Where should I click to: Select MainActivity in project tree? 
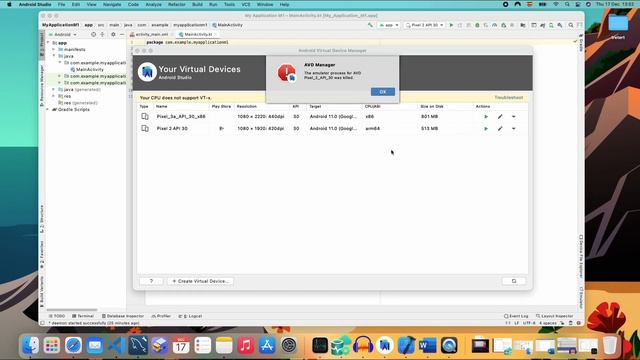click(x=89, y=69)
